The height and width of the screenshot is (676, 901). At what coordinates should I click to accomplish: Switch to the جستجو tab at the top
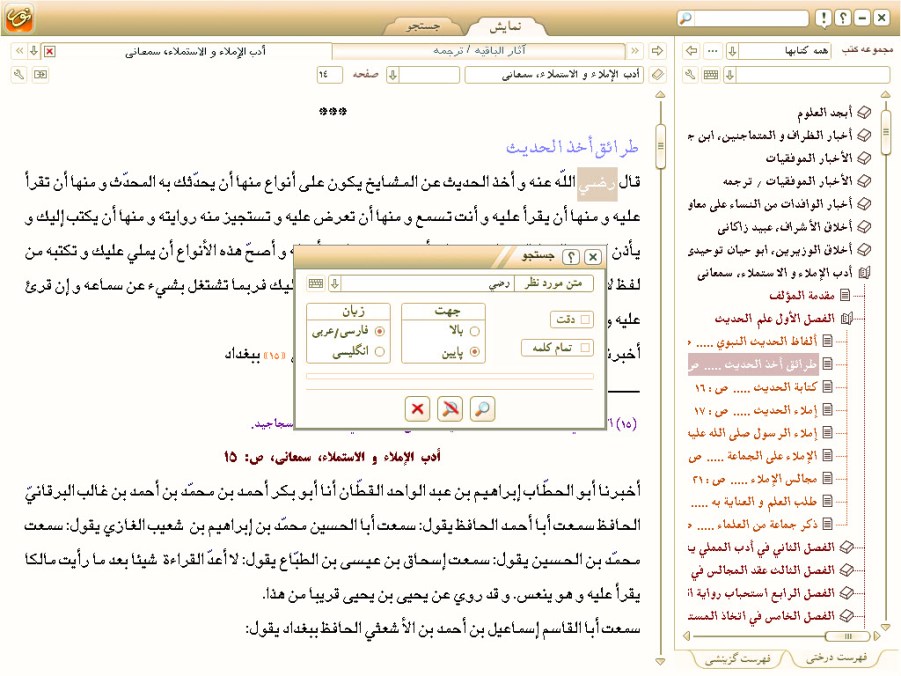pyautogui.click(x=423, y=26)
